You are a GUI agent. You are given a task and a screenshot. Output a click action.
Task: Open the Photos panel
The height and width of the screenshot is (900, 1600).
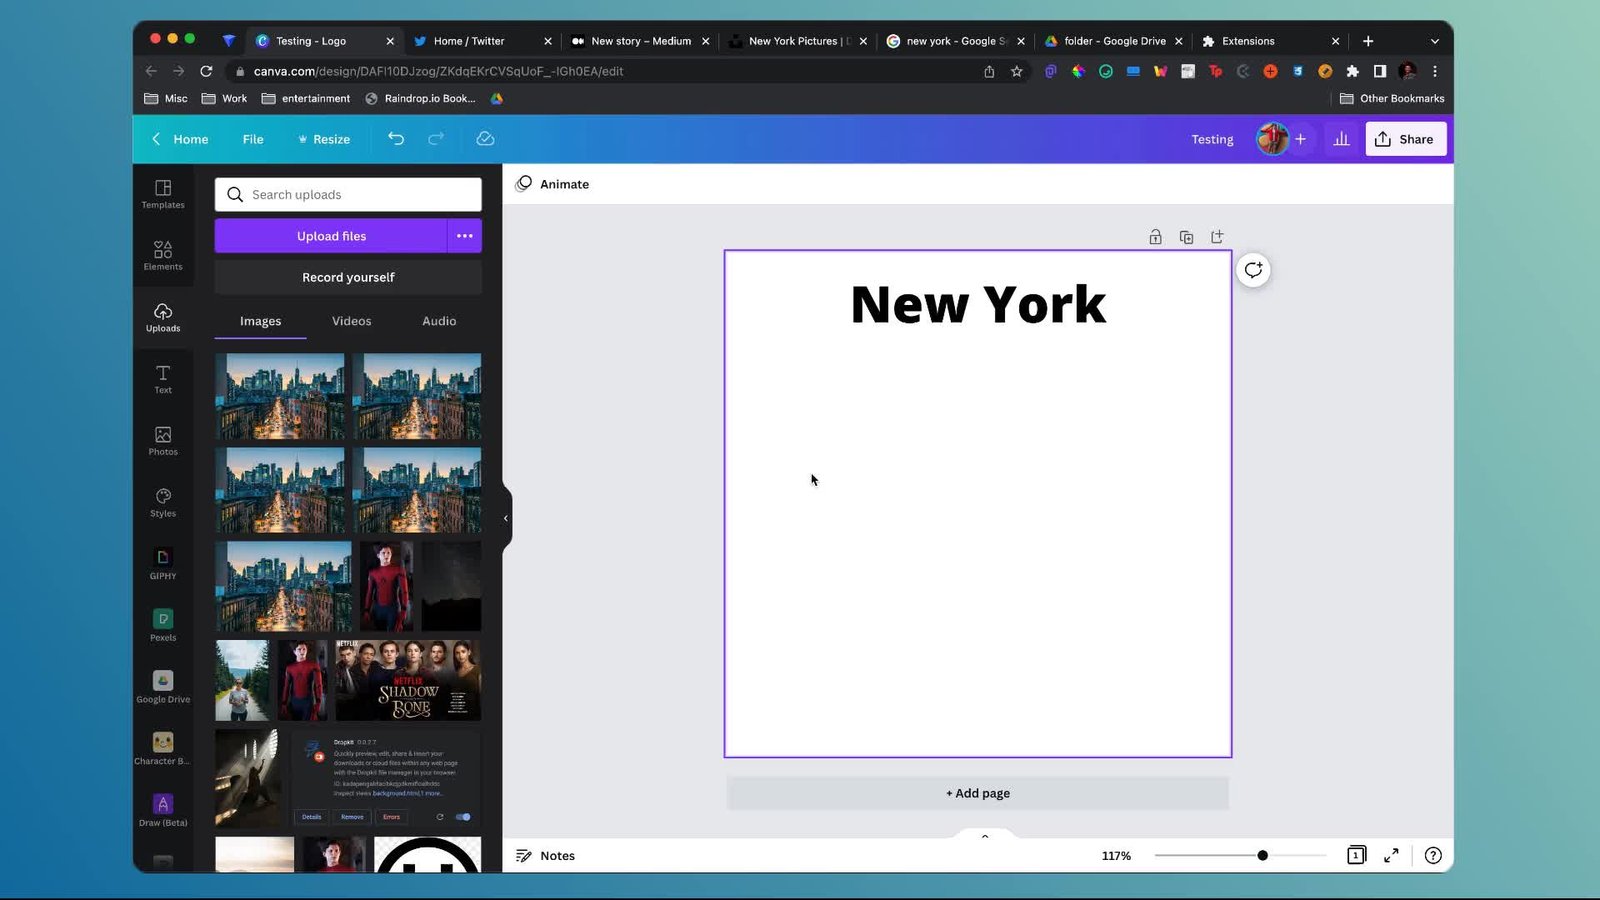pyautogui.click(x=163, y=441)
